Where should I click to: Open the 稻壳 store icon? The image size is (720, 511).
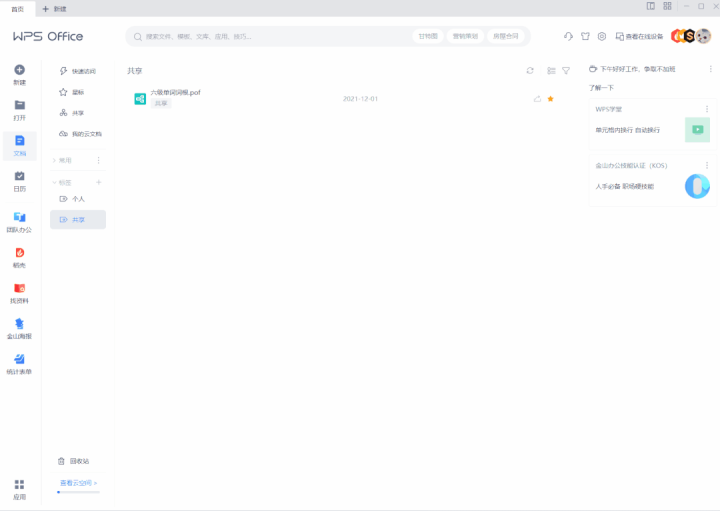[19, 253]
